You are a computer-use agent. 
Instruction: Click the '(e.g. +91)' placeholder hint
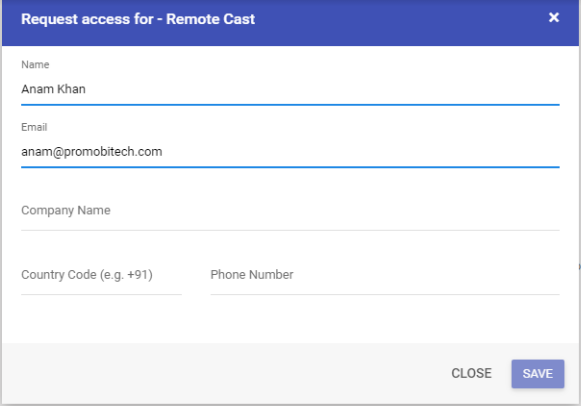126,275
